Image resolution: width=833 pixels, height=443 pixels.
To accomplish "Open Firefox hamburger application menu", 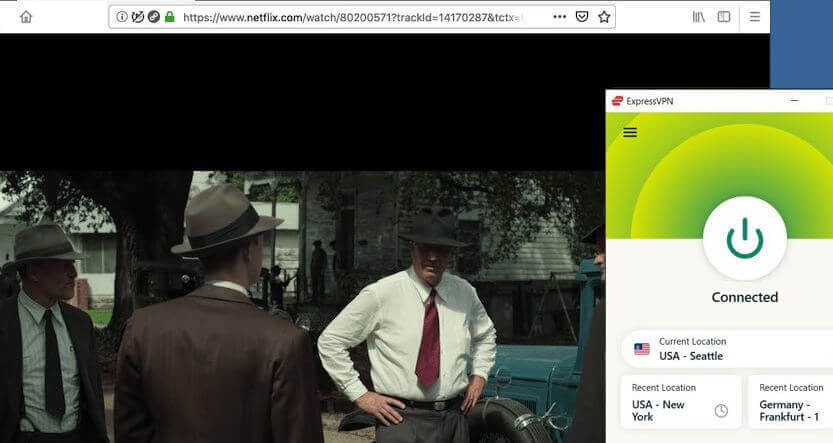I will (x=755, y=17).
